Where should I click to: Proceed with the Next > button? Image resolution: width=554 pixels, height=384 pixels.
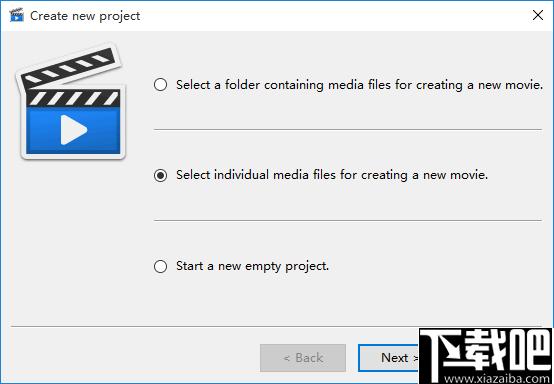(x=388, y=358)
